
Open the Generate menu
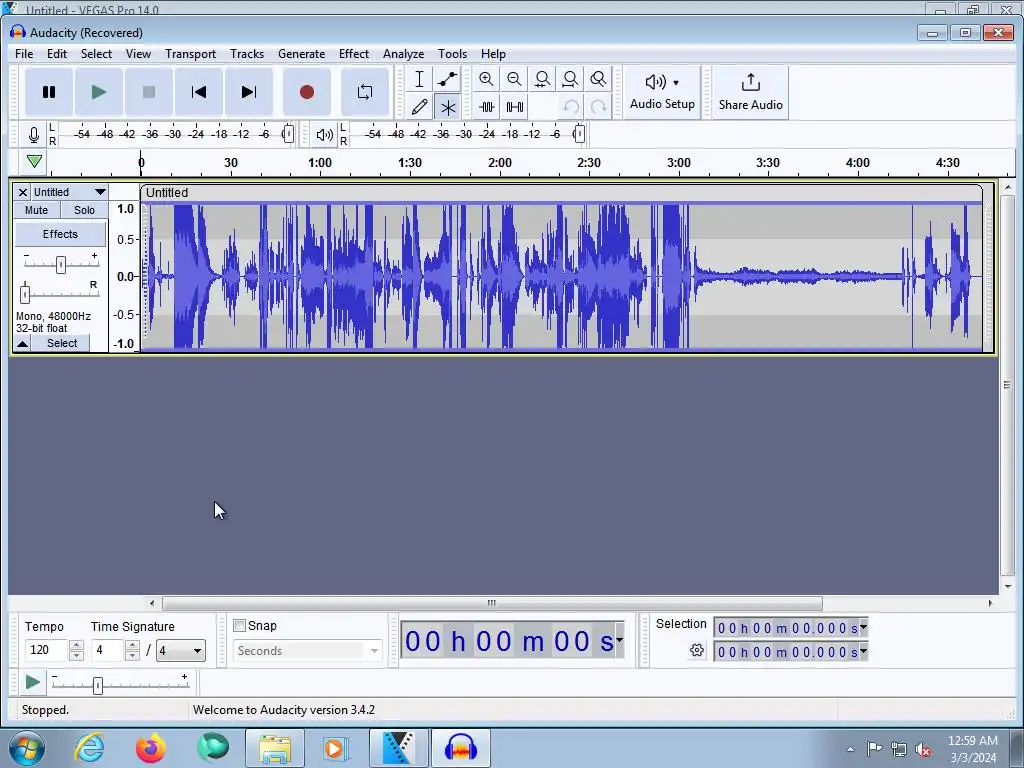[x=301, y=54]
